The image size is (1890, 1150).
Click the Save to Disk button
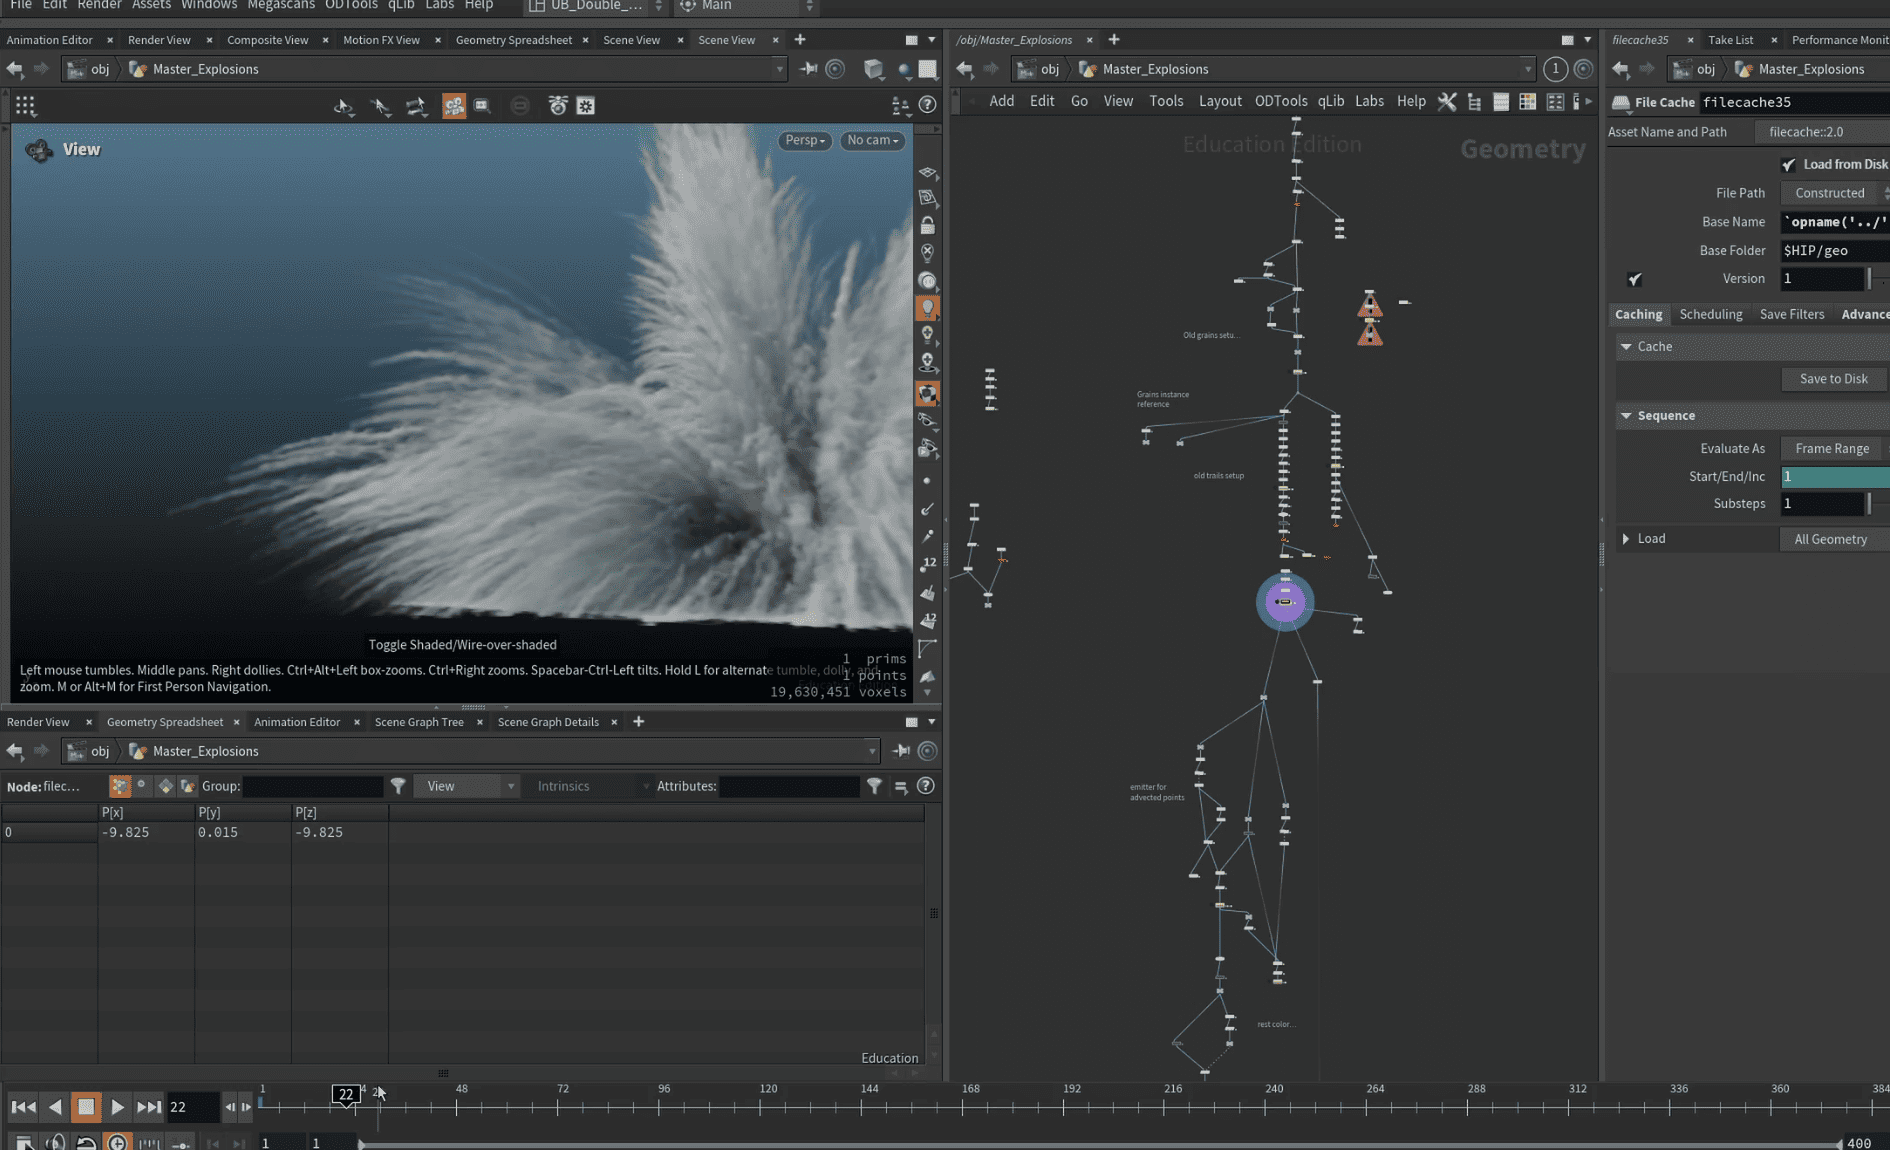(1833, 379)
